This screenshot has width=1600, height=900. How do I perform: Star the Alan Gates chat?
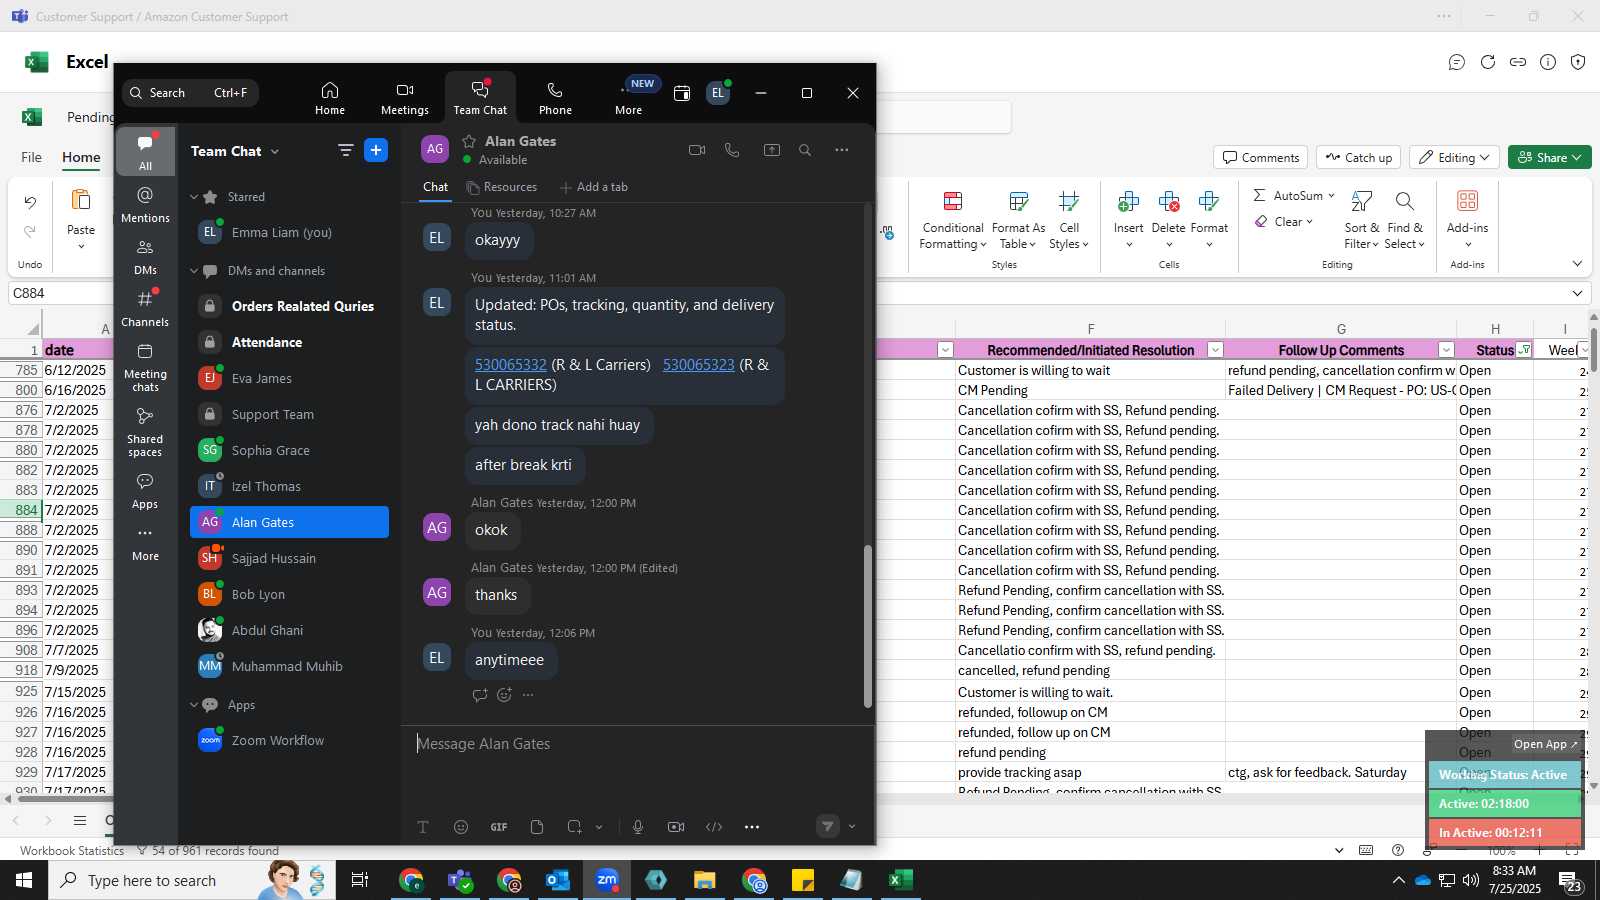469,140
